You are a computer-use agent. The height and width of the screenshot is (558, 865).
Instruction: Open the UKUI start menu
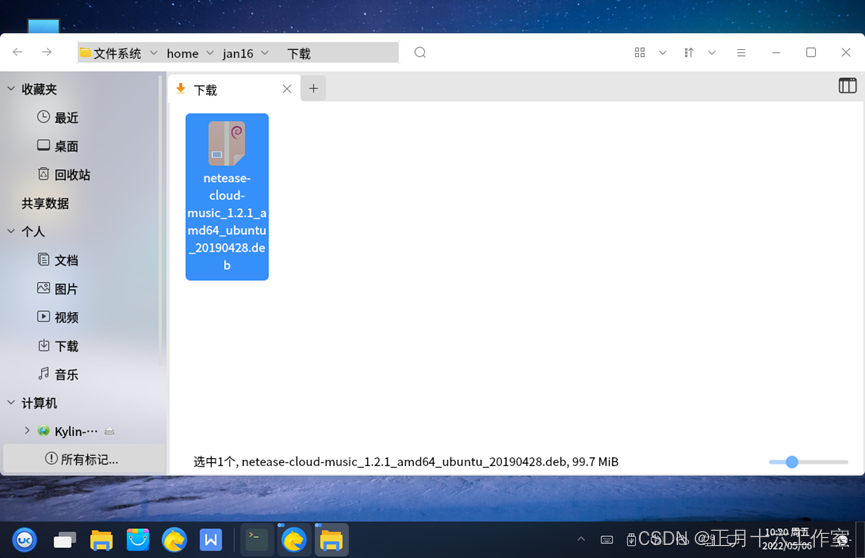pyautogui.click(x=24, y=540)
